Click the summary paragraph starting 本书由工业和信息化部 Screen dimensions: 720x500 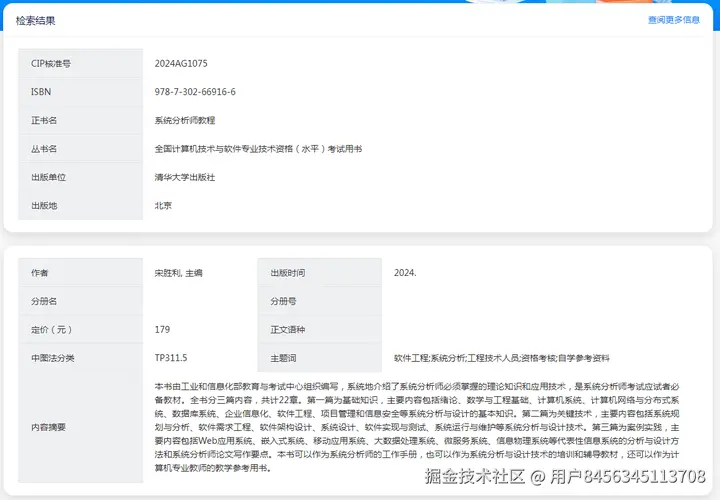coord(417,427)
